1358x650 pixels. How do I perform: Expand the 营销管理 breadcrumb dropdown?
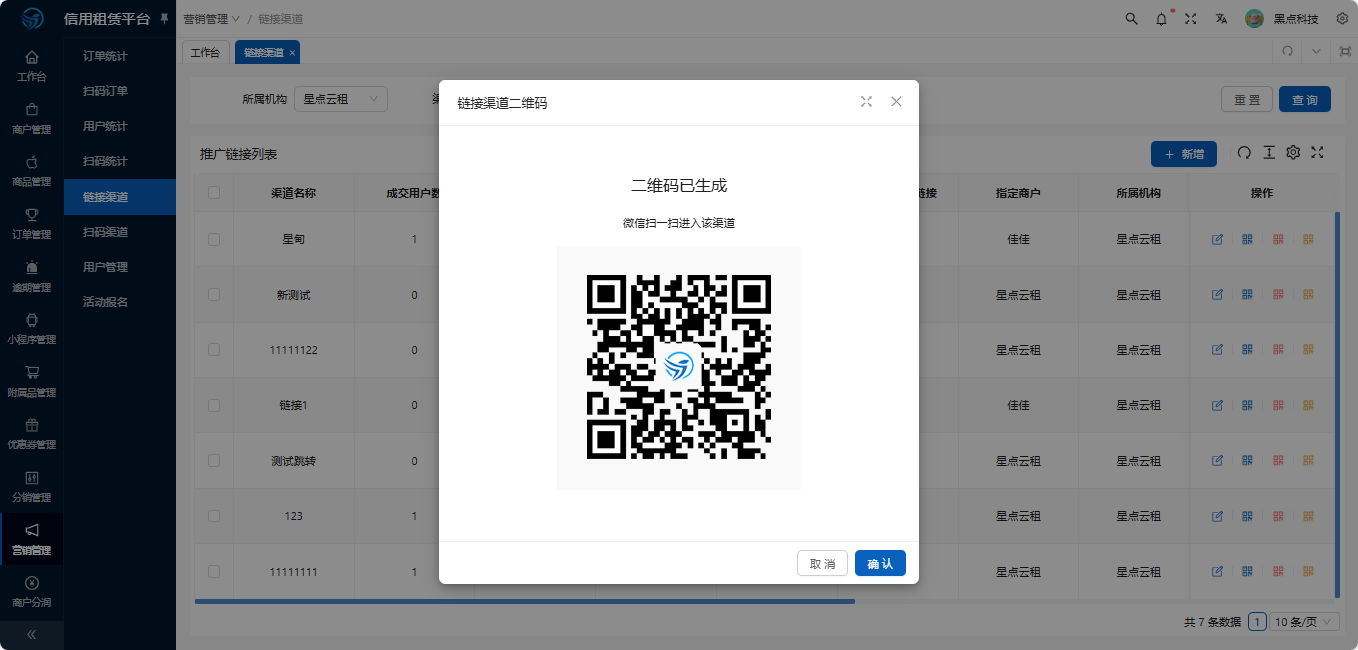point(212,19)
